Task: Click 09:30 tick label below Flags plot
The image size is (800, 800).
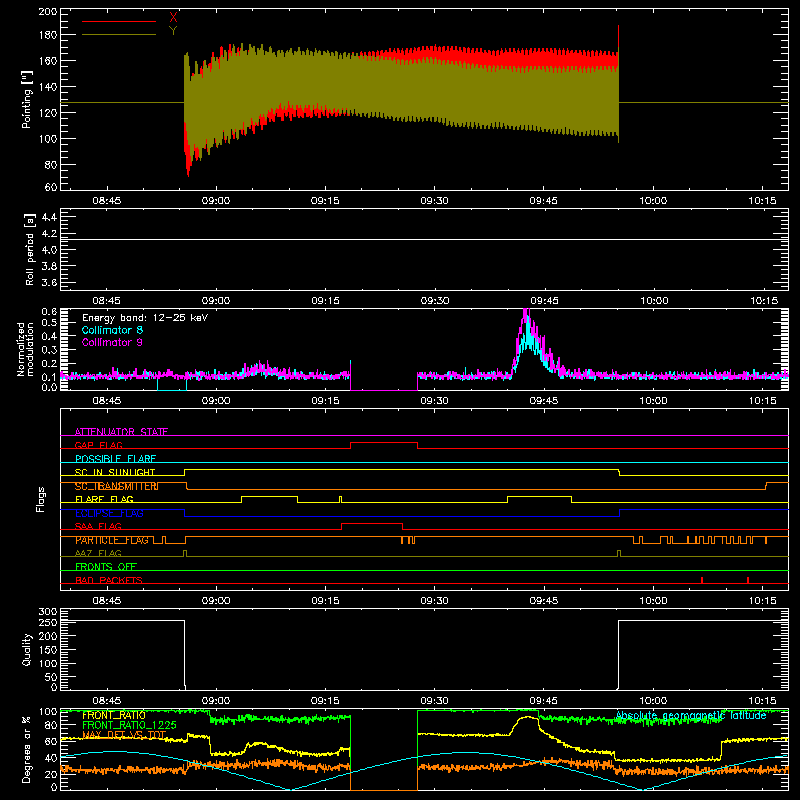Action: coord(434,601)
